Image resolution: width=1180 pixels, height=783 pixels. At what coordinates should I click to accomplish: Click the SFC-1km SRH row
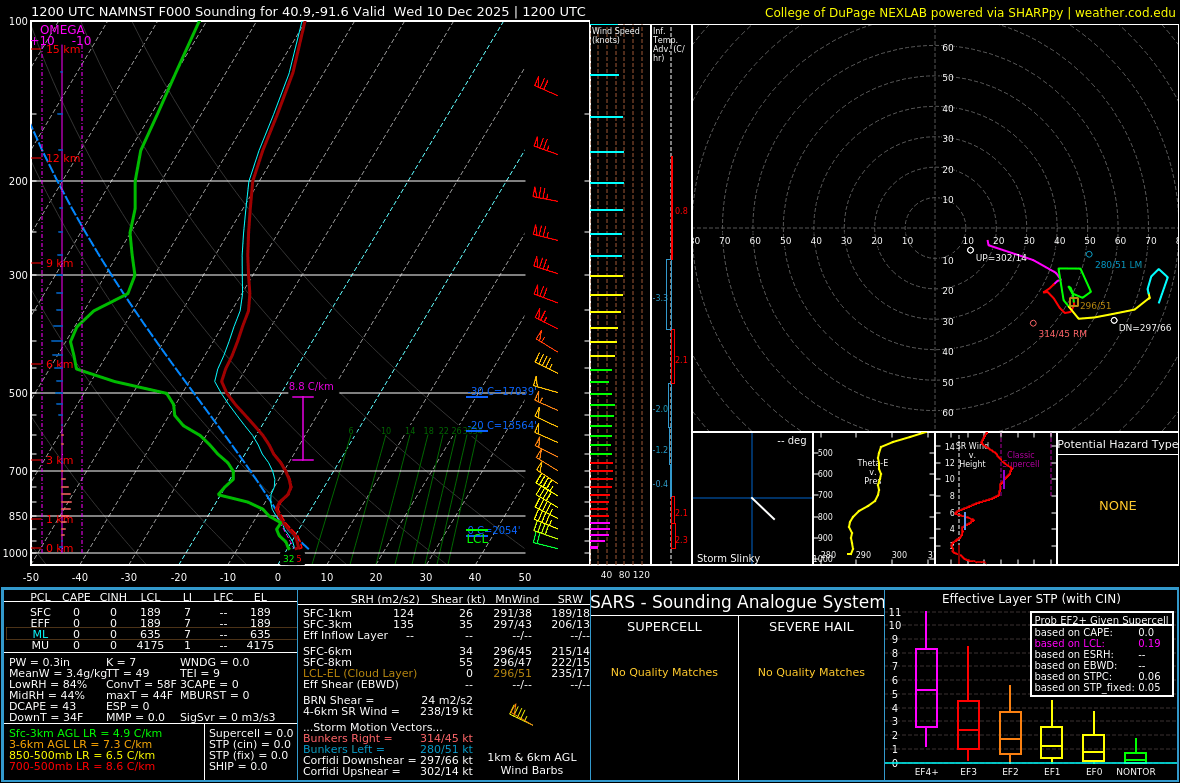click(x=446, y=614)
